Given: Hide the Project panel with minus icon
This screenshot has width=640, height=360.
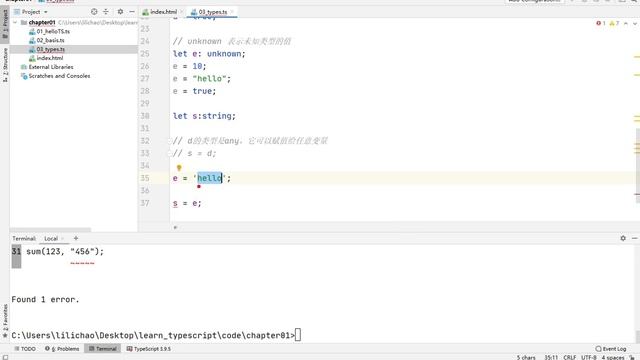Looking at the screenshot, I should (x=132, y=12).
